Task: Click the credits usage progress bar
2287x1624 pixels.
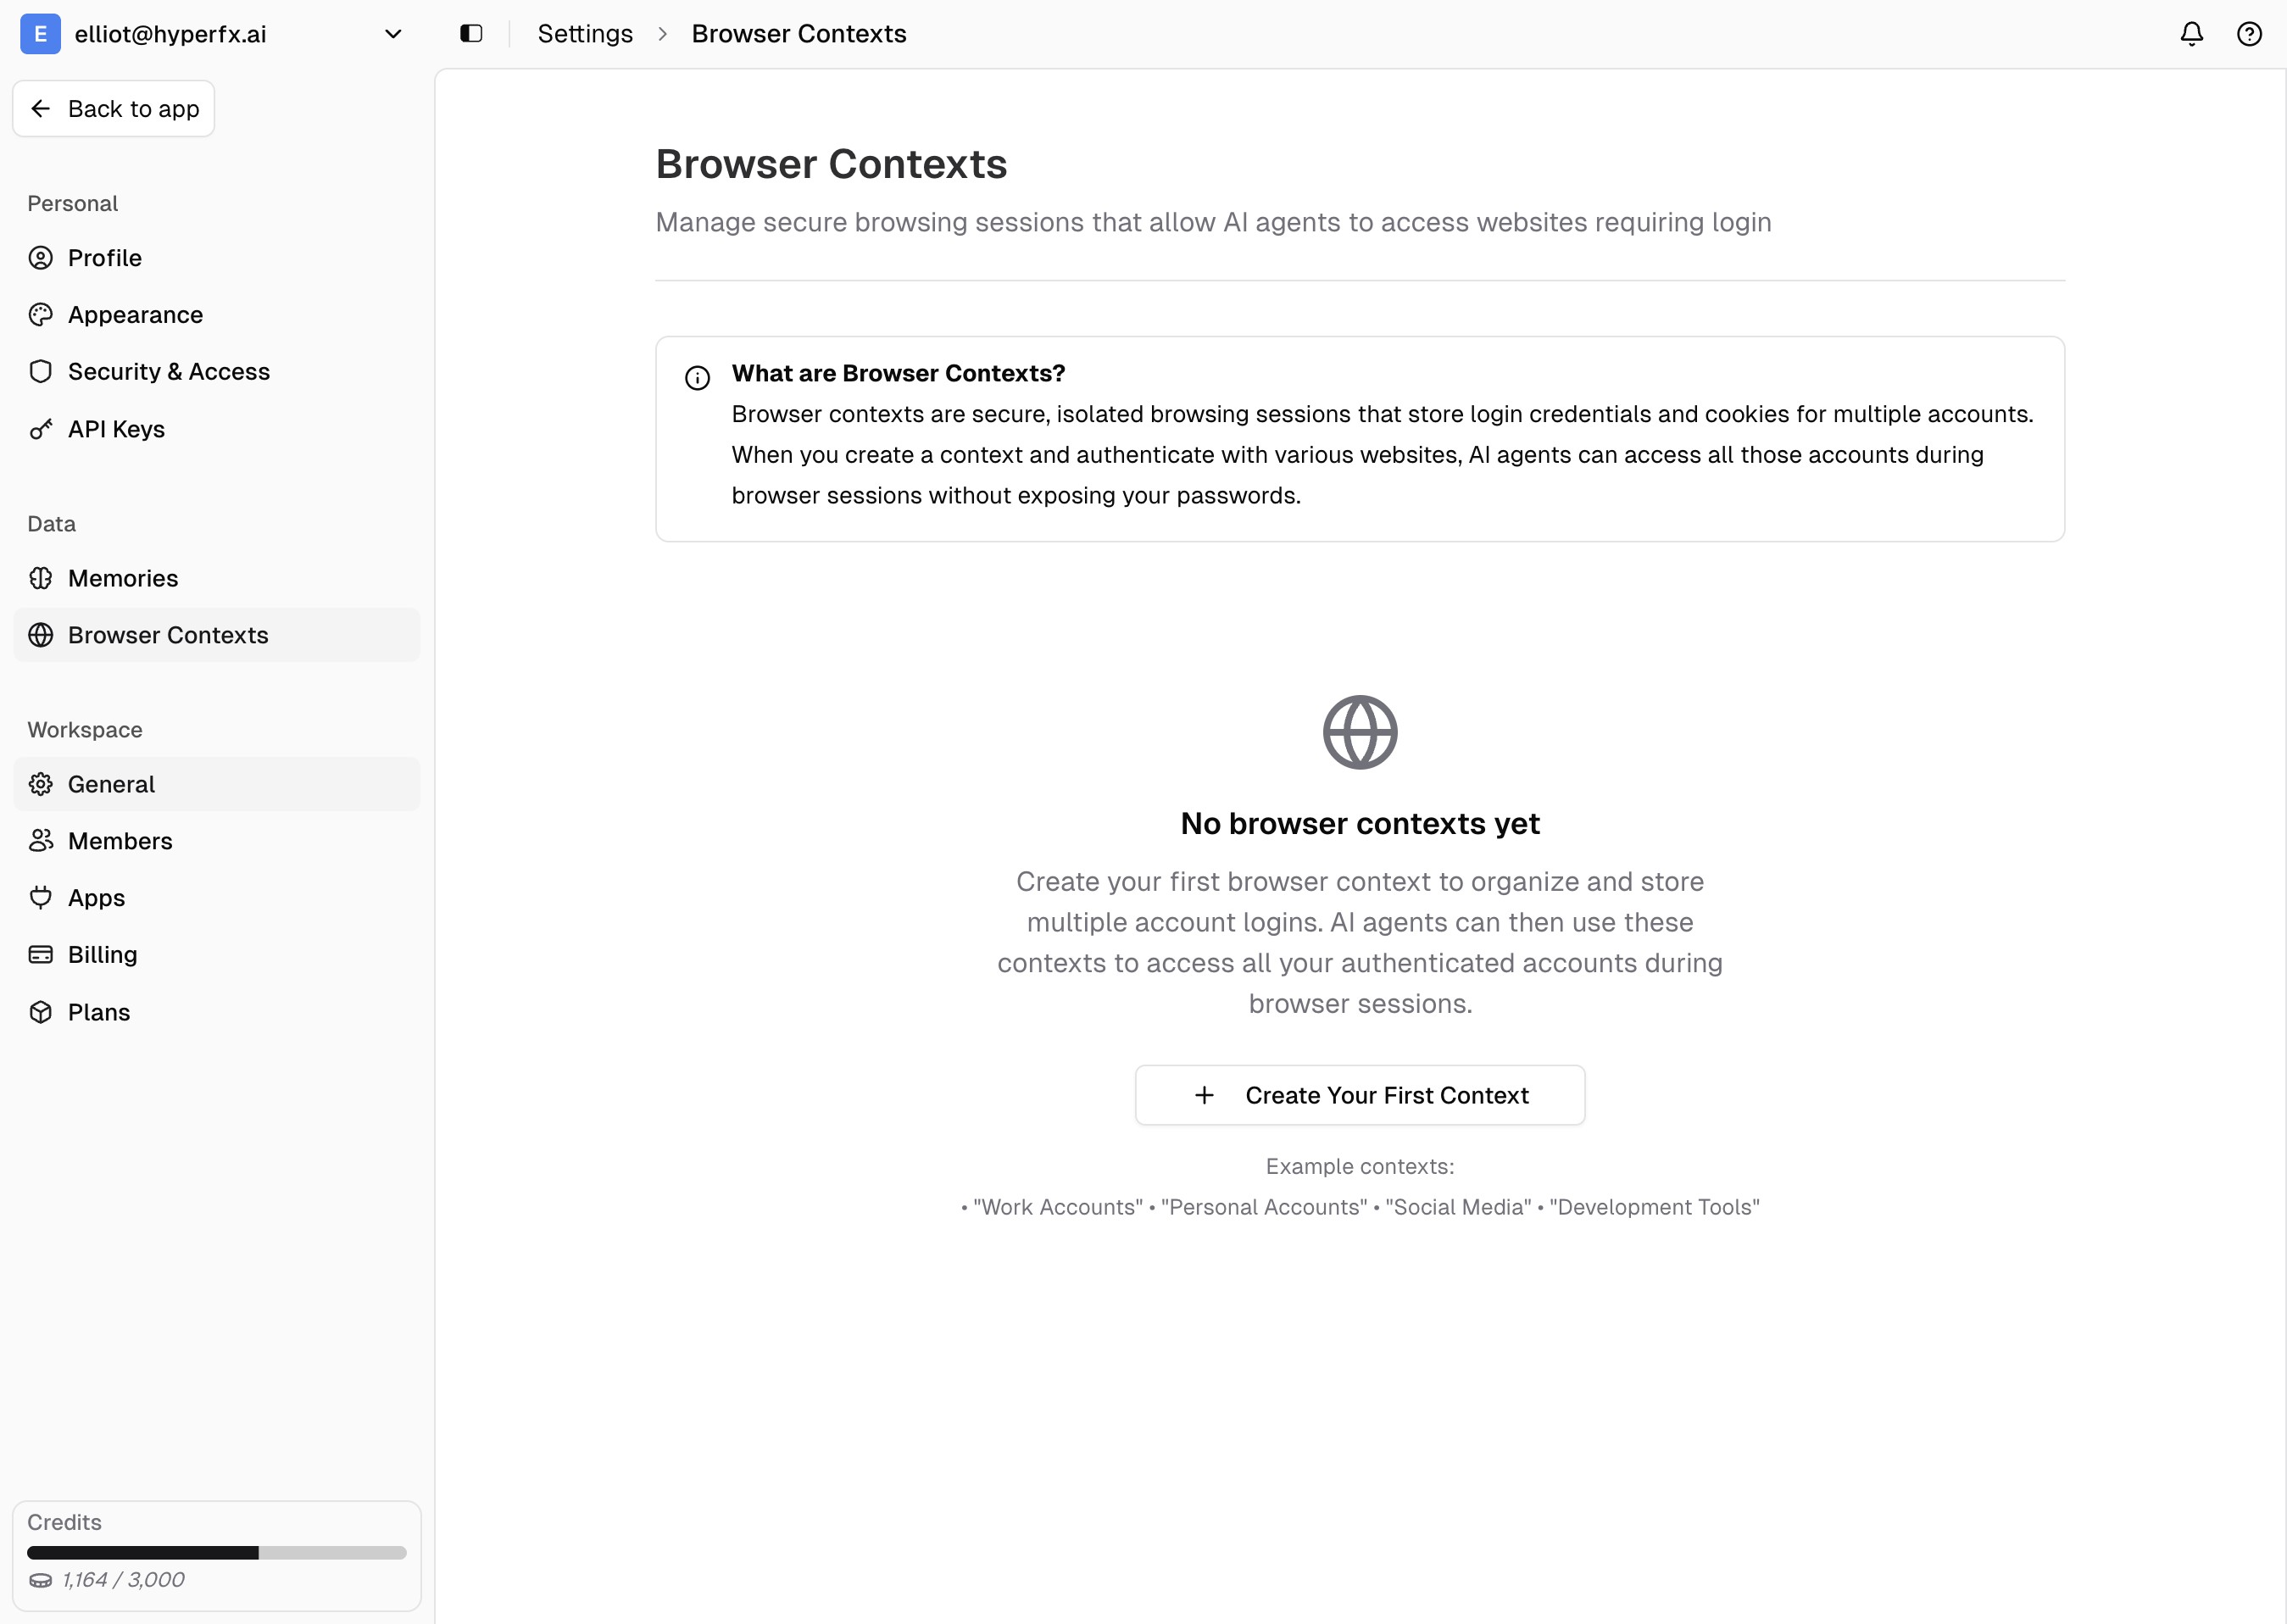Action: 216,1553
